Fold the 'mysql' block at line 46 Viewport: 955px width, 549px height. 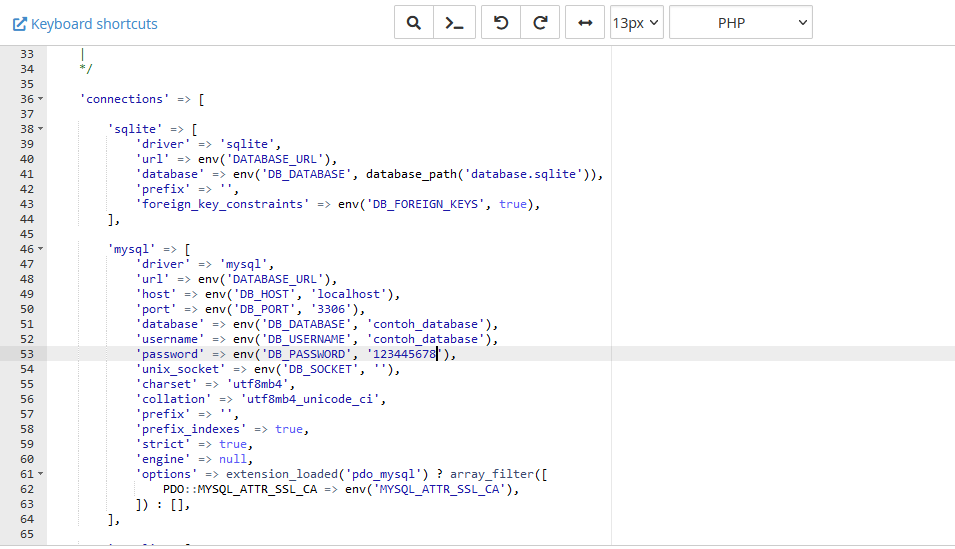[x=40, y=249]
